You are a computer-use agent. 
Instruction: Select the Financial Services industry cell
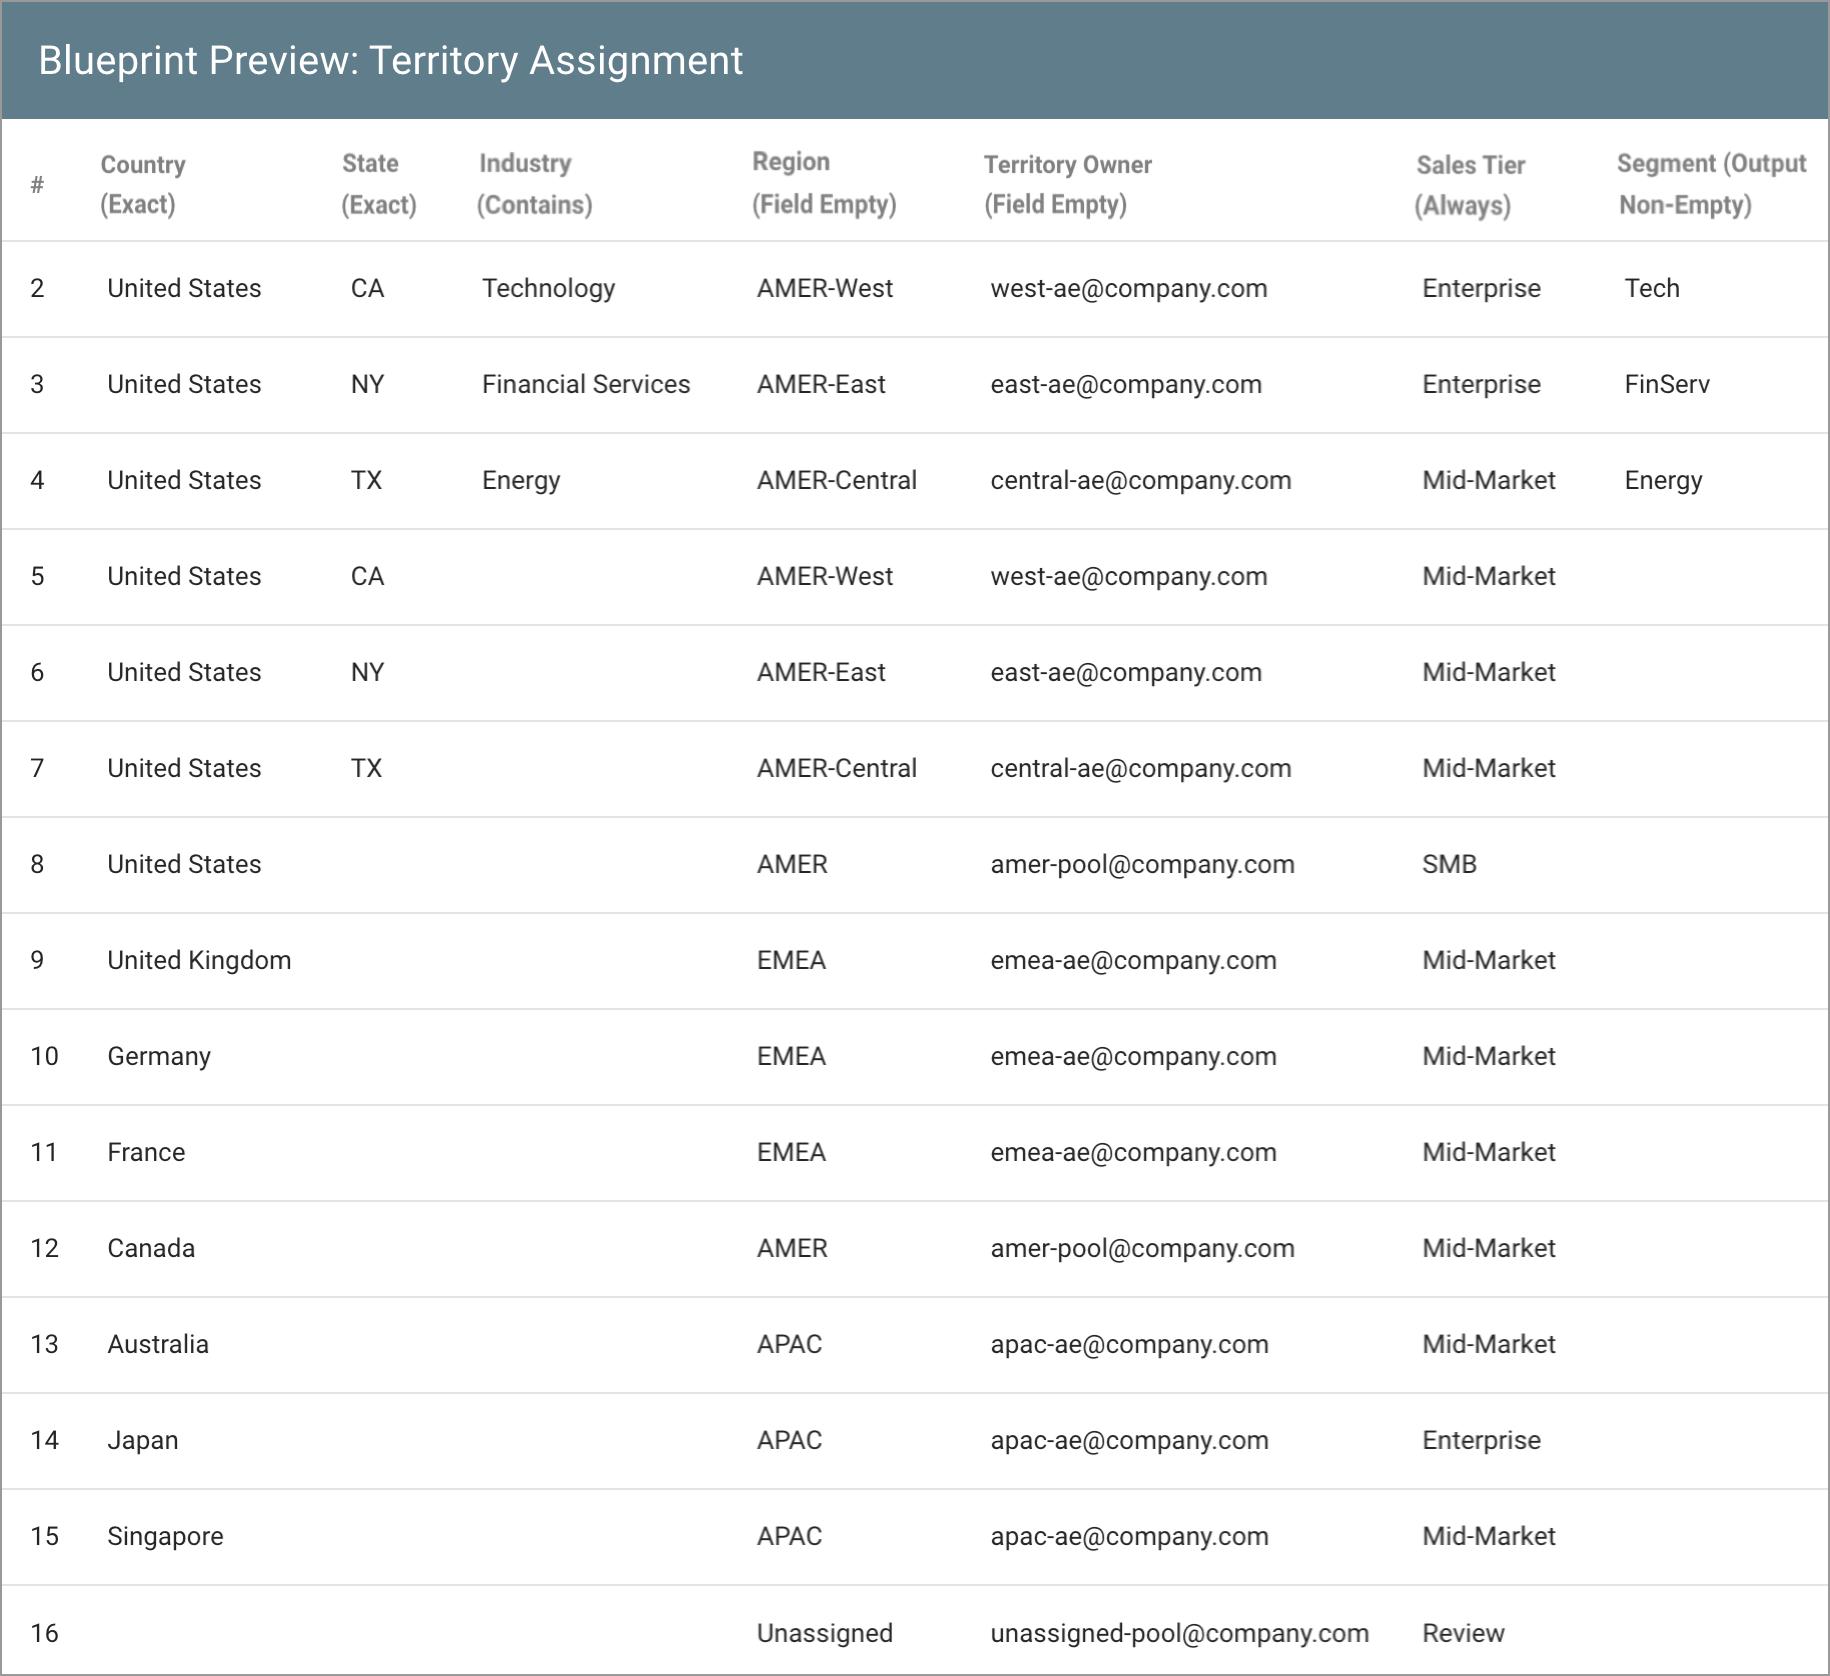586,384
